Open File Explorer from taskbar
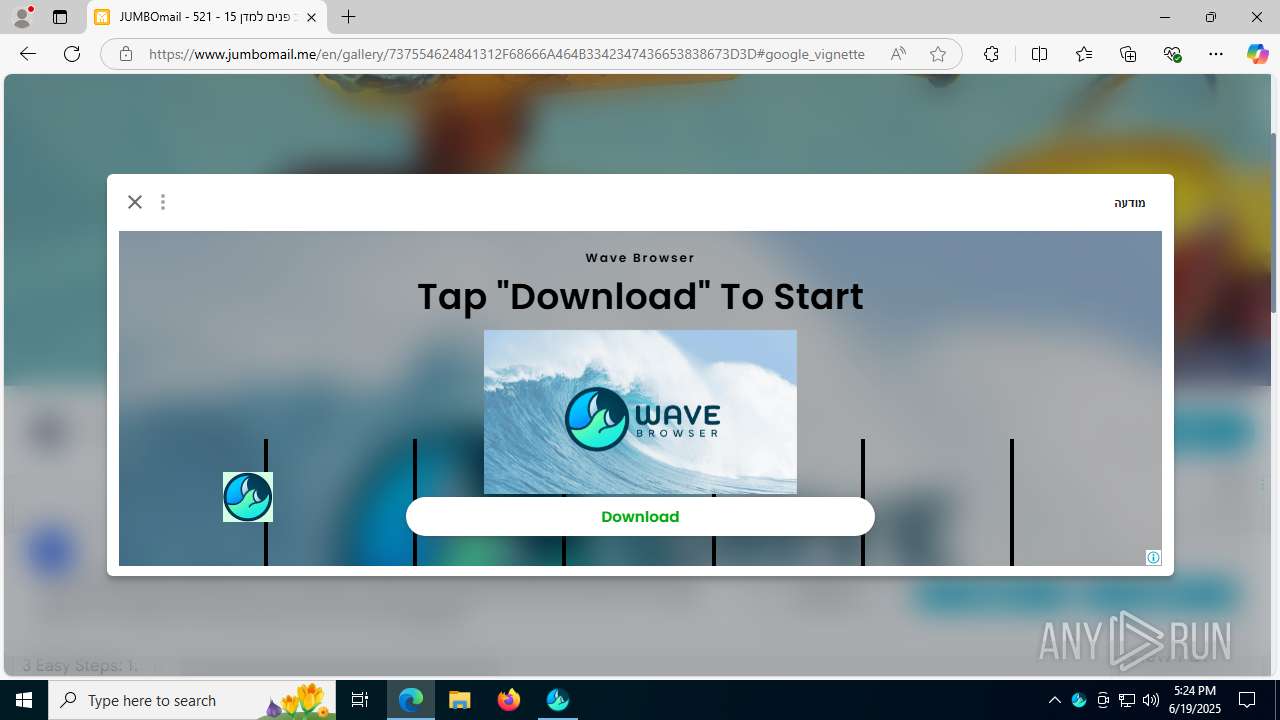 click(460, 700)
